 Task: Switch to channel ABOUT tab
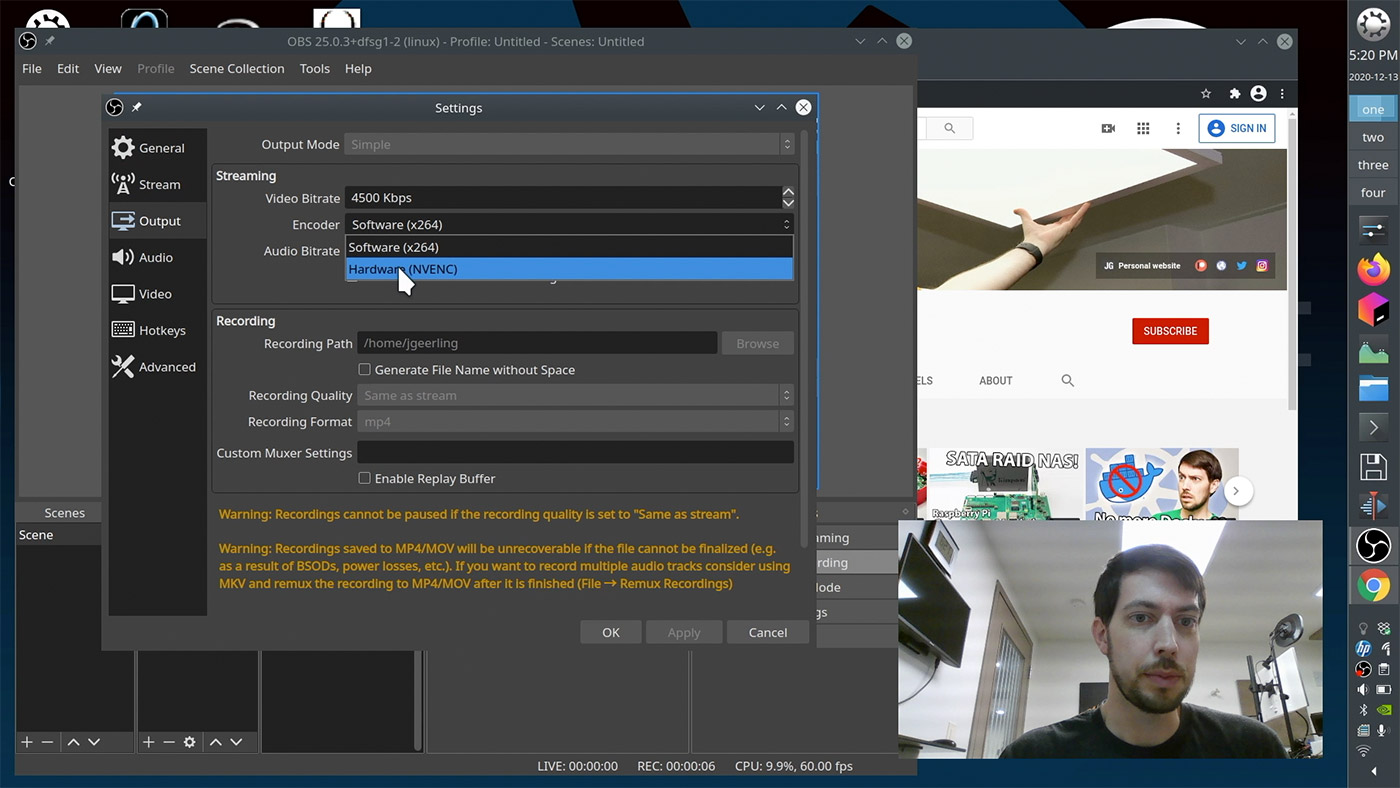[x=996, y=381]
